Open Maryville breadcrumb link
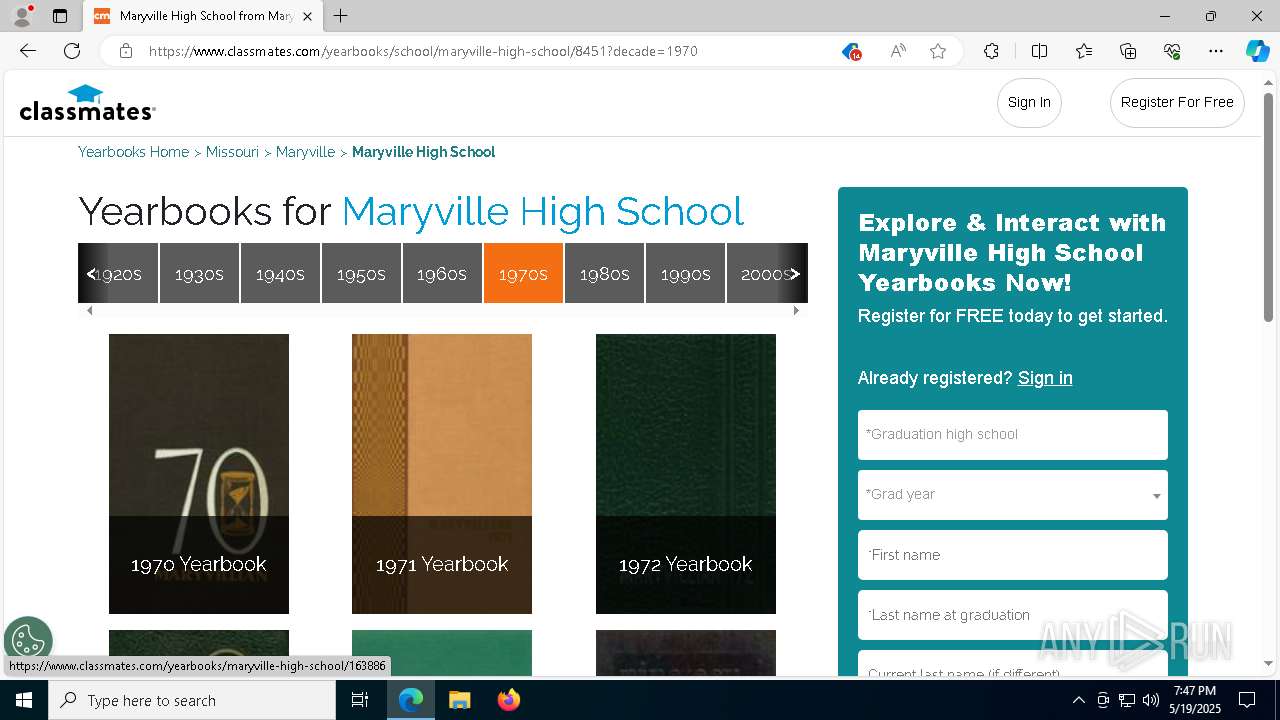1280x720 pixels. pyautogui.click(x=305, y=152)
